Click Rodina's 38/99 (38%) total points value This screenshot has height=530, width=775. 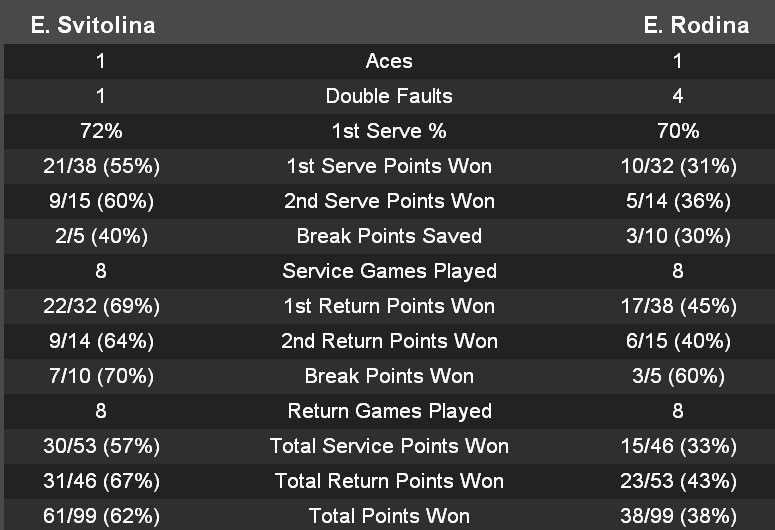point(677,516)
